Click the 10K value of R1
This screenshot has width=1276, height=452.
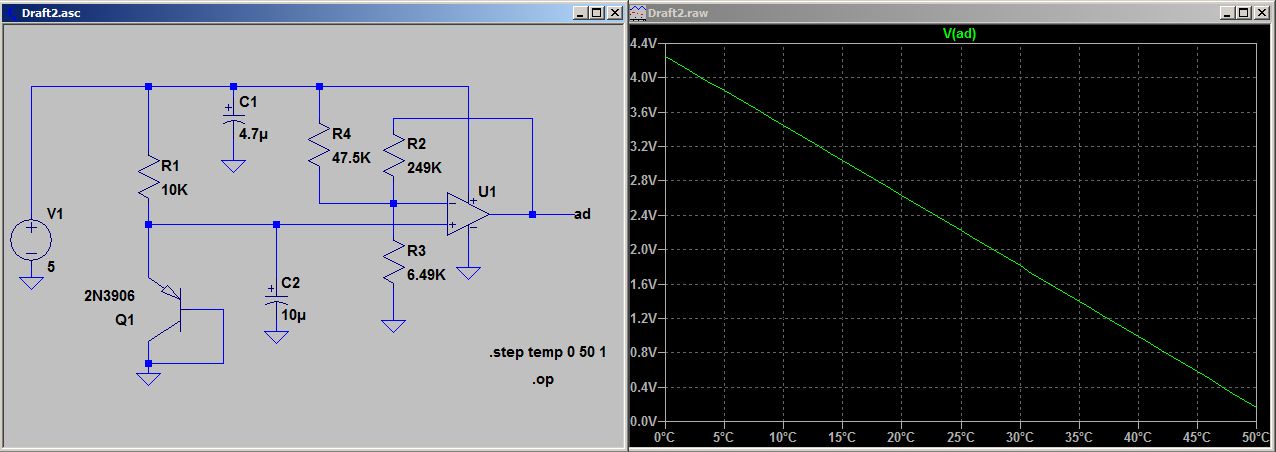tap(174, 190)
